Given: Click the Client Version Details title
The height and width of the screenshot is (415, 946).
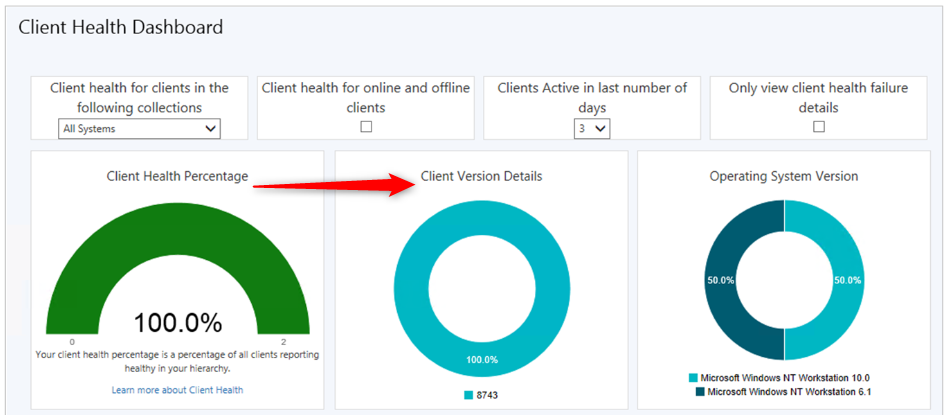Looking at the screenshot, I should click(481, 177).
